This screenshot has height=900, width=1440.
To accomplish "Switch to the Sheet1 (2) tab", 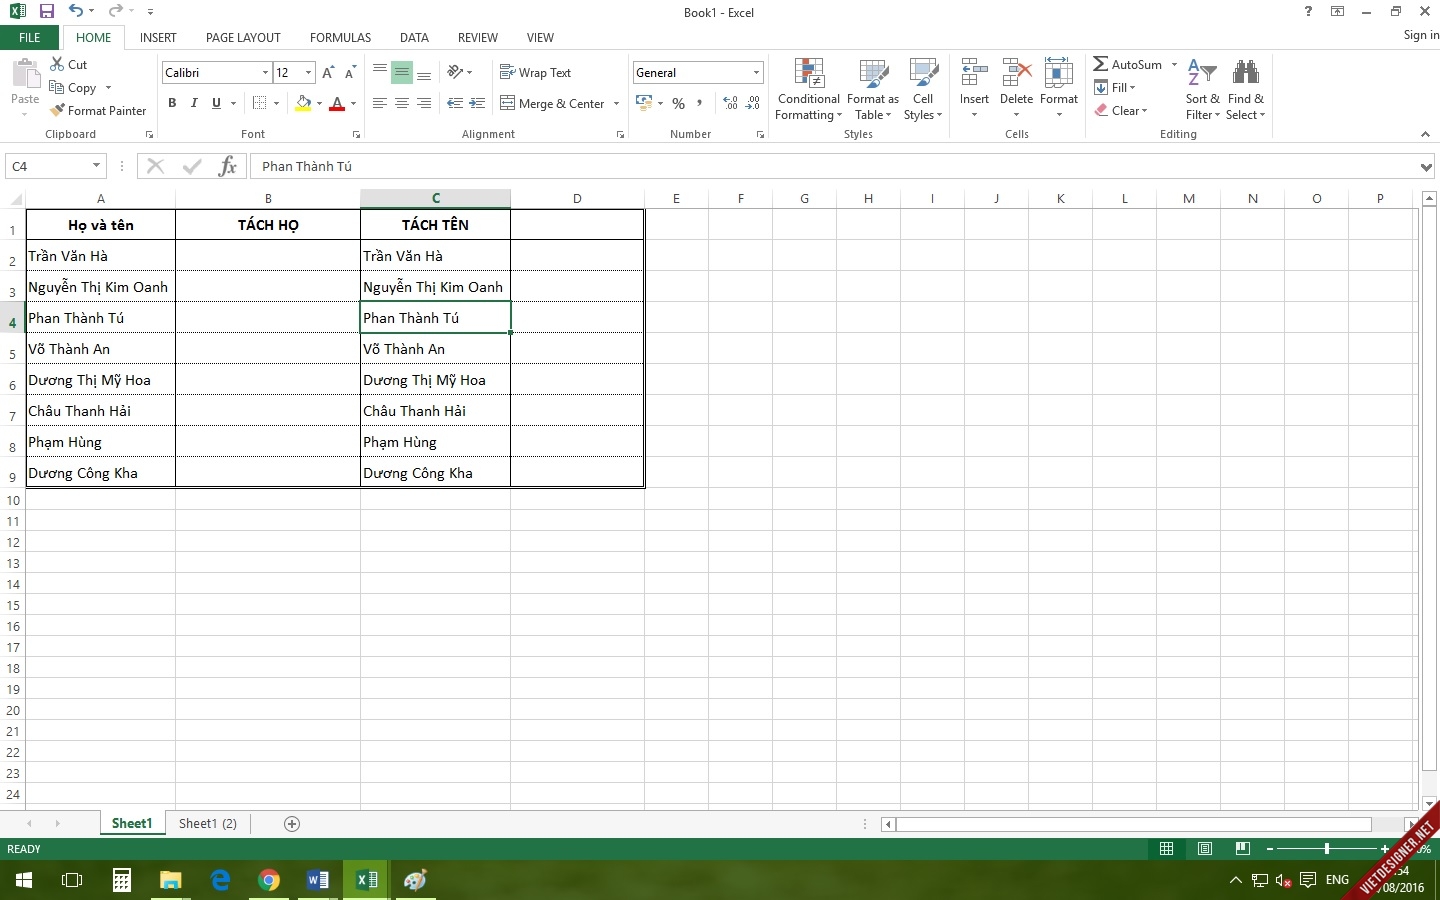I will 208,823.
